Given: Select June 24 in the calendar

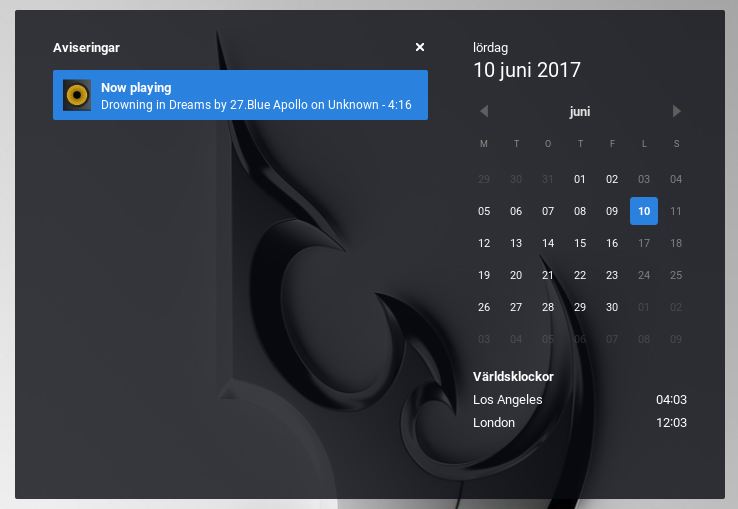Looking at the screenshot, I should [644, 275].
